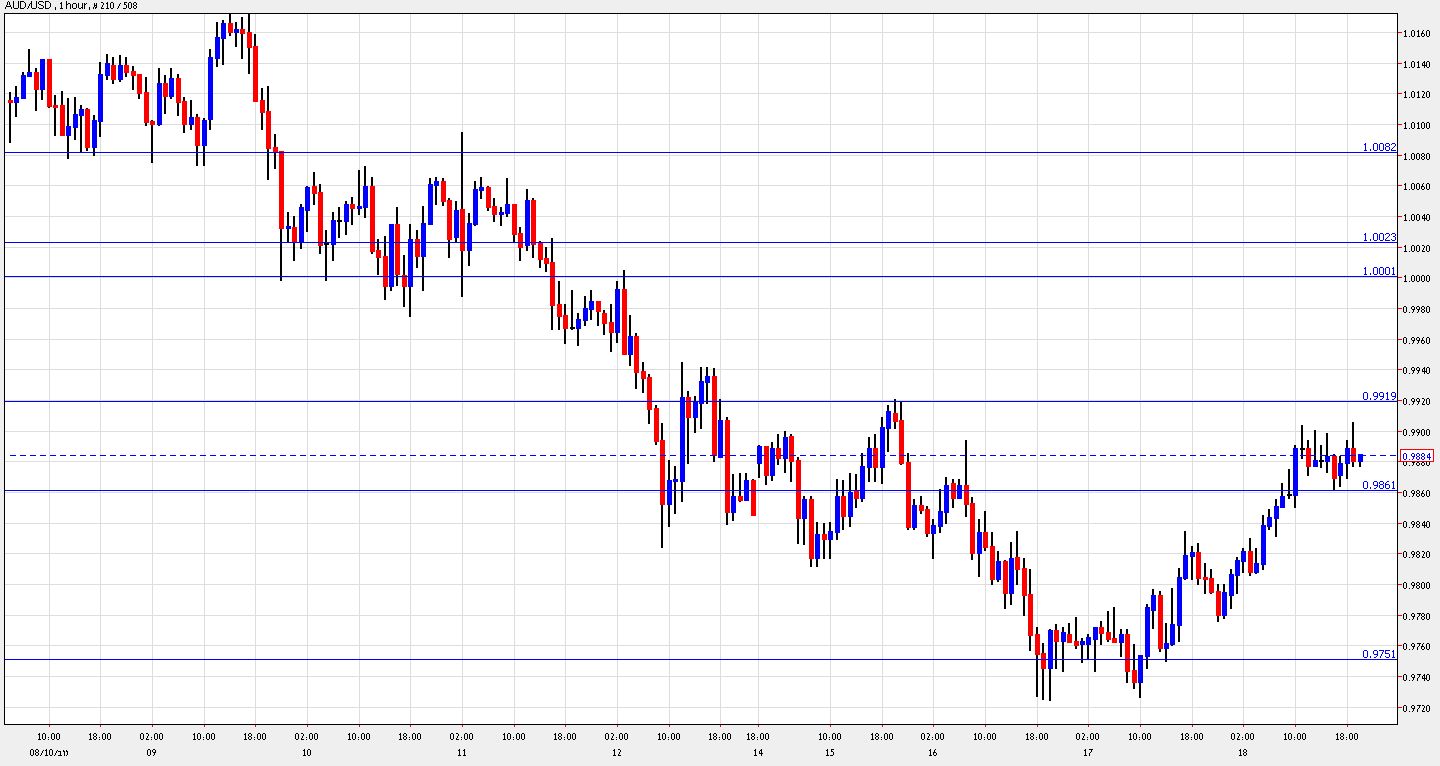The height and width of the screenshot is (766, 1440).
Task: Click the 1.0023 level line label
Action: tap(1378, 237)
